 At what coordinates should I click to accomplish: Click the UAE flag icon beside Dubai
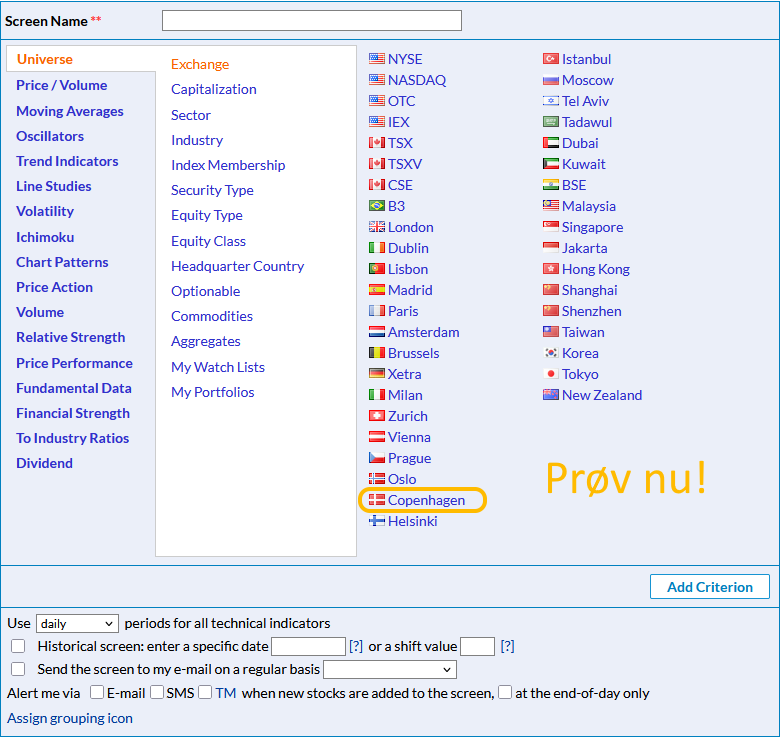[551, 143]
